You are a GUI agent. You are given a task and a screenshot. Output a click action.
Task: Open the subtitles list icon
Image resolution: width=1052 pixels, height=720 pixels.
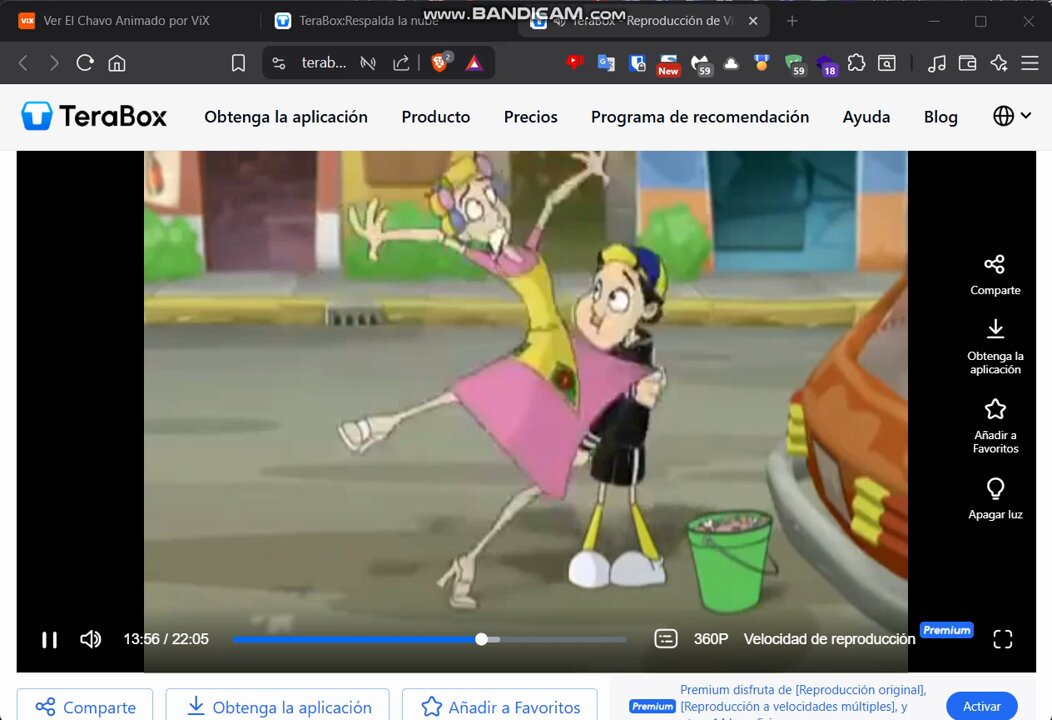click(666, 639)
